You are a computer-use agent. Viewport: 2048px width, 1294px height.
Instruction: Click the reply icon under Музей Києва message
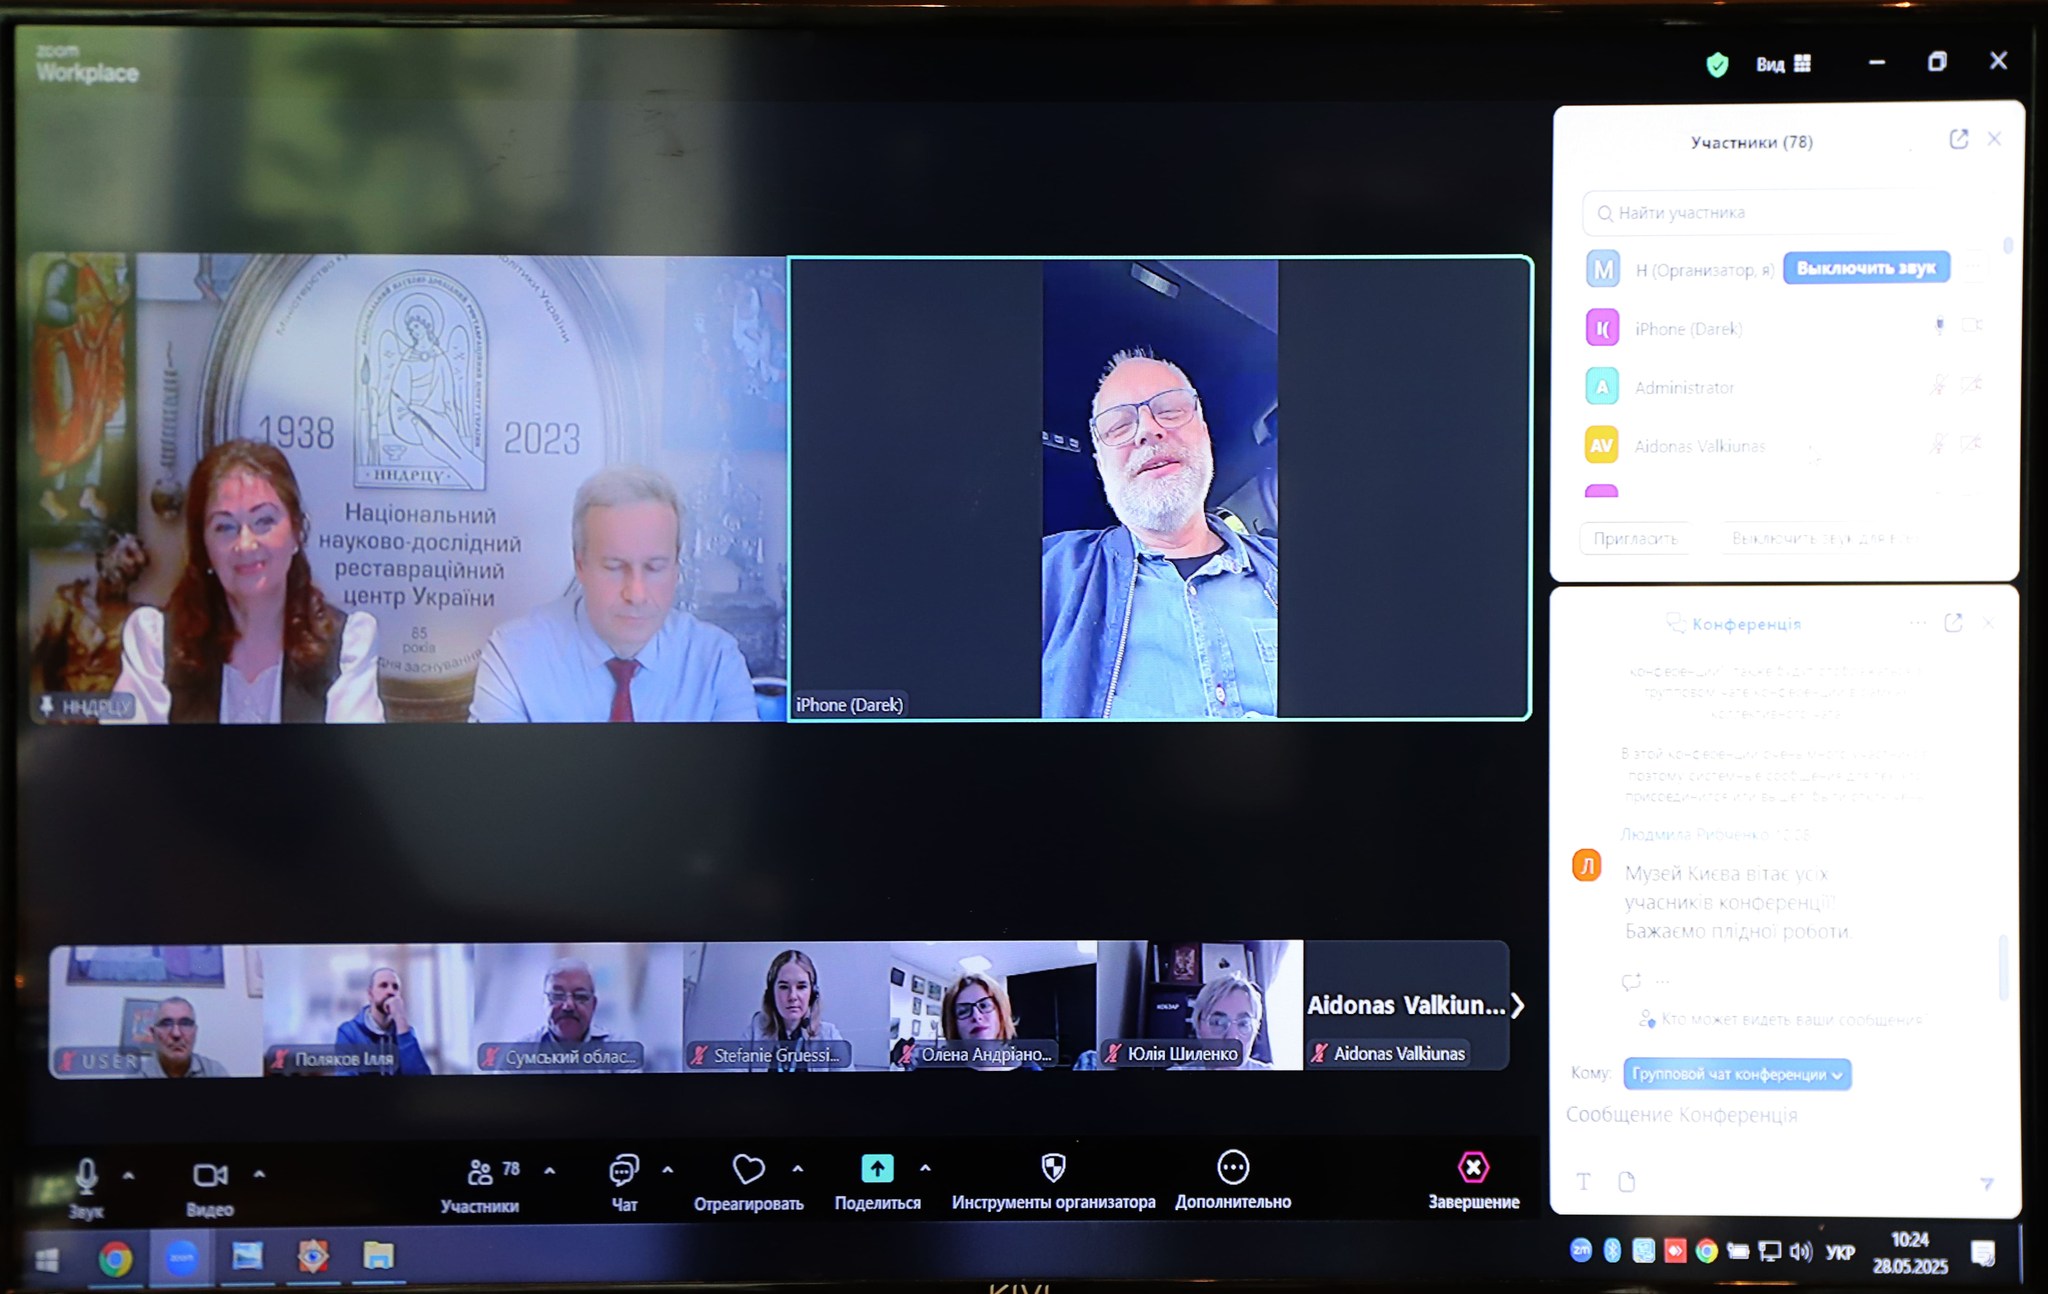click(1631, 981)
